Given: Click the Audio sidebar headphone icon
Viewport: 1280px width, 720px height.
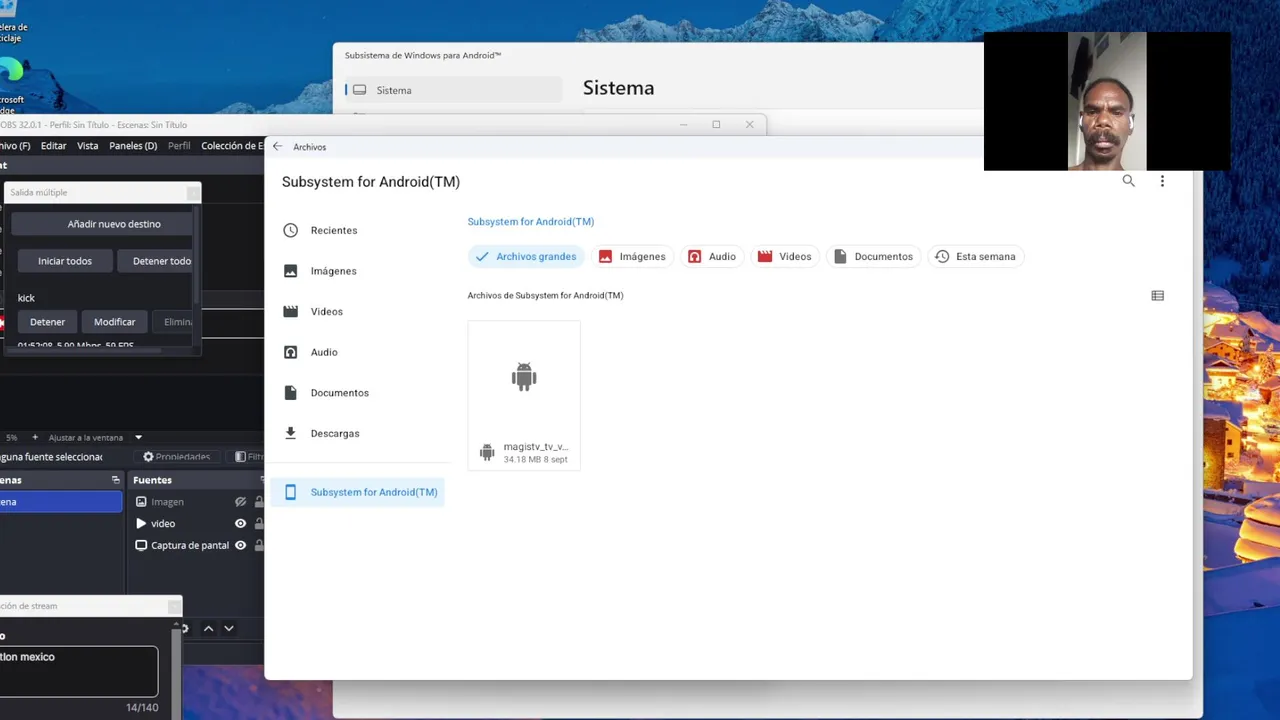Looking at the screenshot, I should tap(290, 352).
